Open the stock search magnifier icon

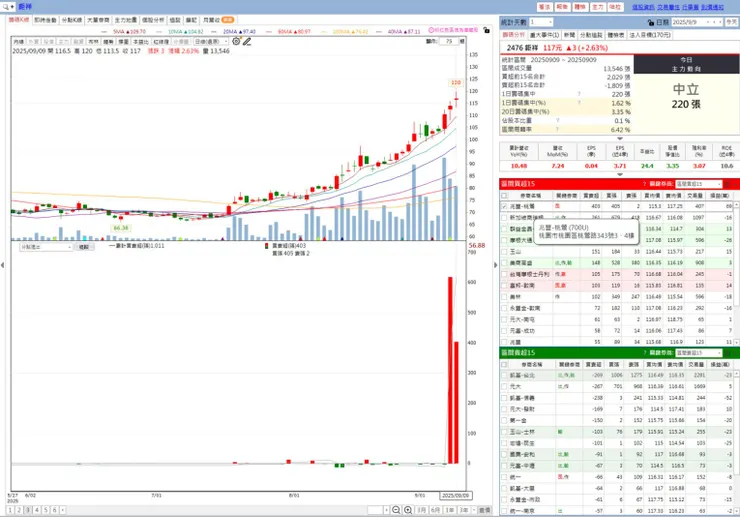6,7
